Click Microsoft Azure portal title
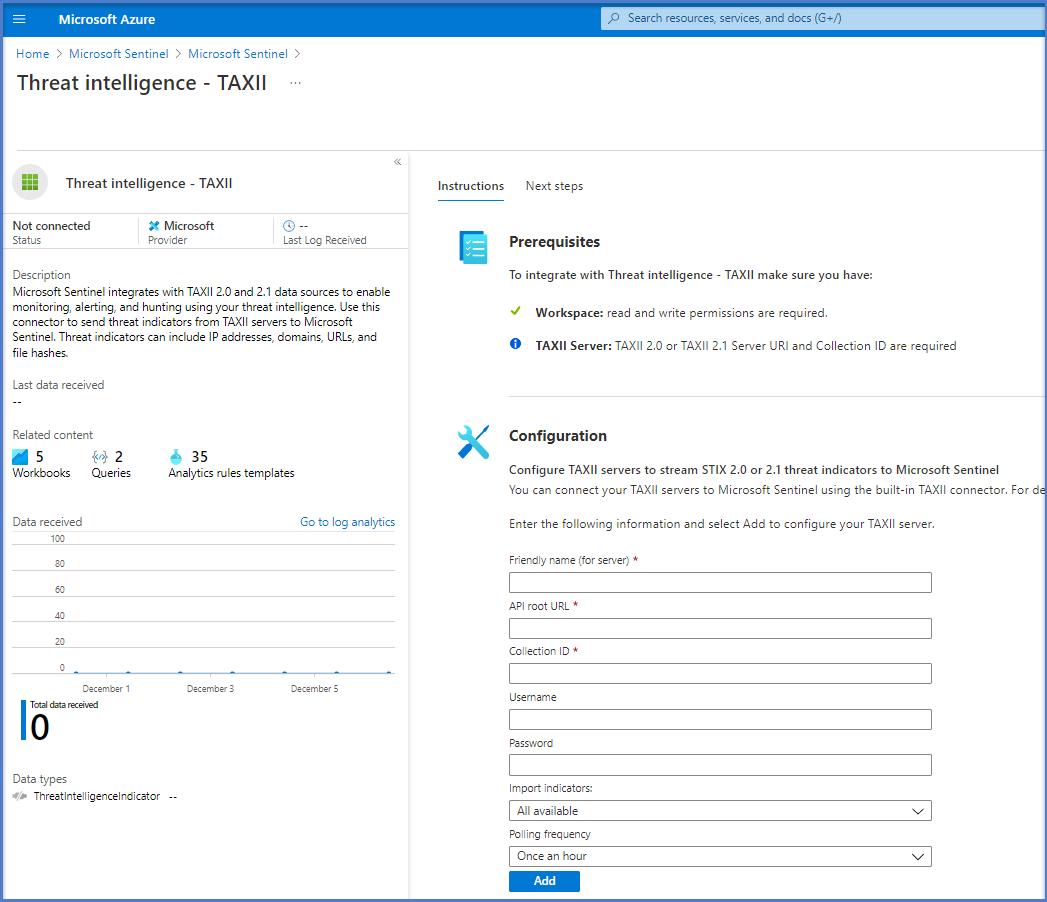 tap(107, 19)
